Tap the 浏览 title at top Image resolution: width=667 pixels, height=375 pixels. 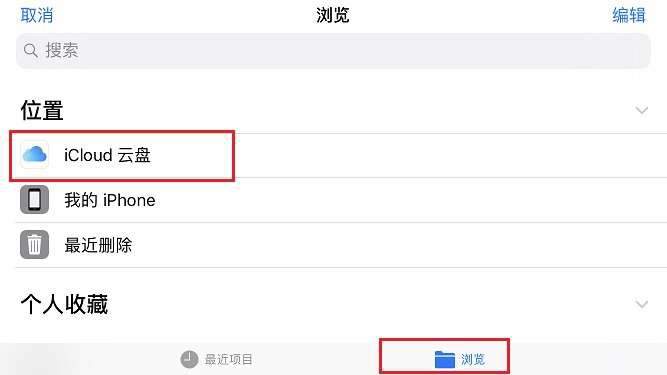pyautogui.click(x=333, y=15)
